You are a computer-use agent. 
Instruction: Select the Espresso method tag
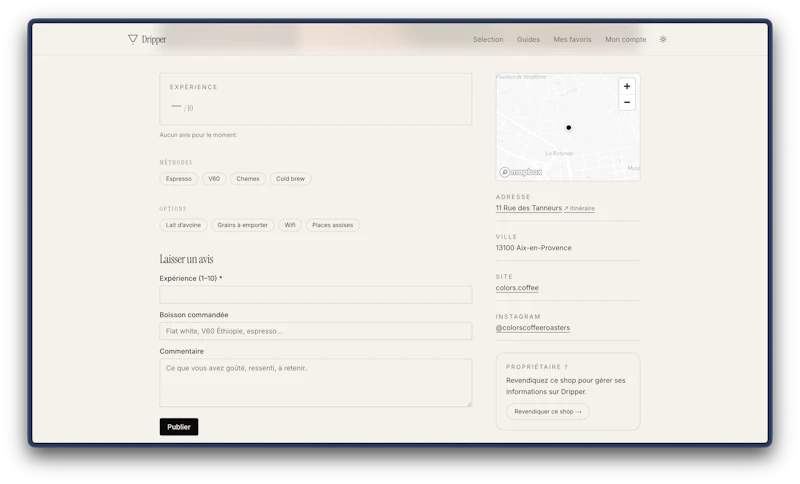pos(179,179)
